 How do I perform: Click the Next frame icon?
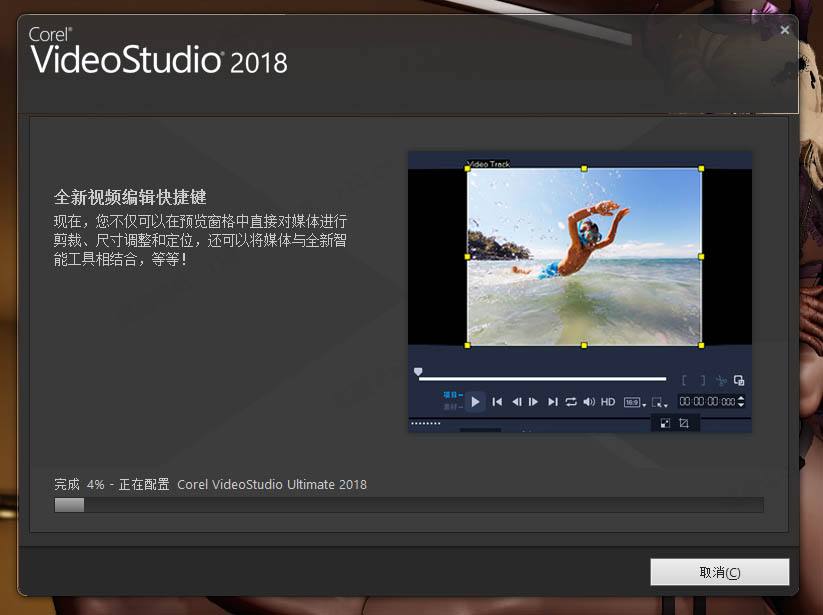point(534,402)
